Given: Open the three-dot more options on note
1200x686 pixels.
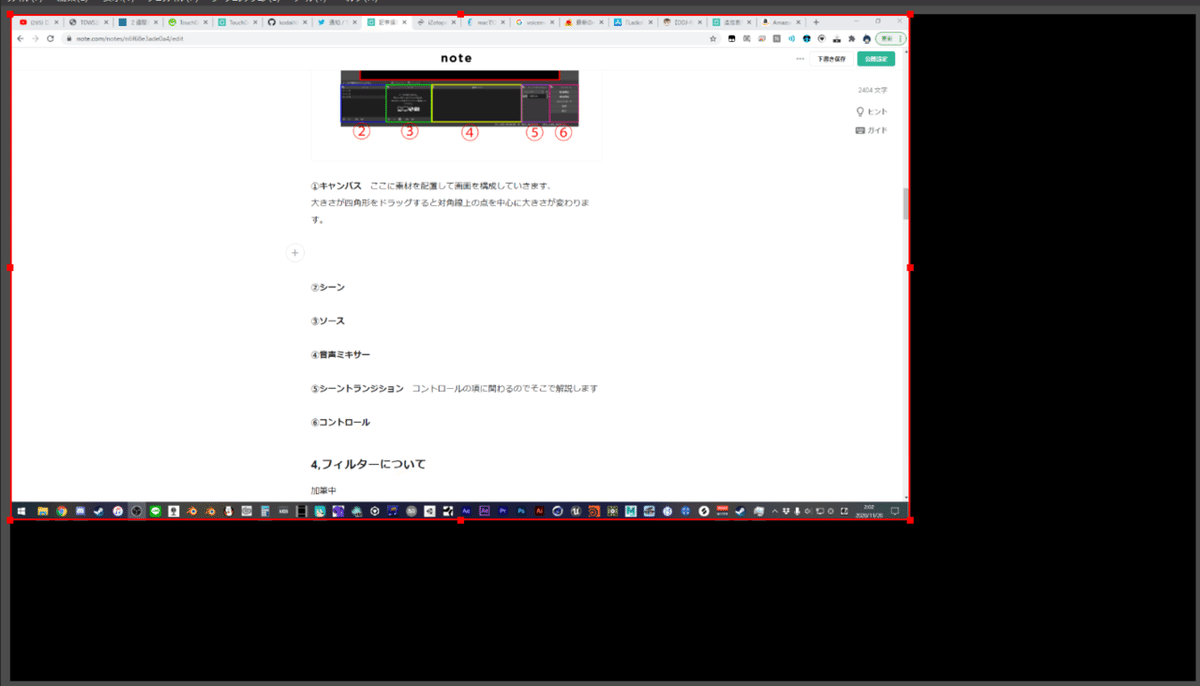Looking at the screenshot, I should [x=800, y=59].
